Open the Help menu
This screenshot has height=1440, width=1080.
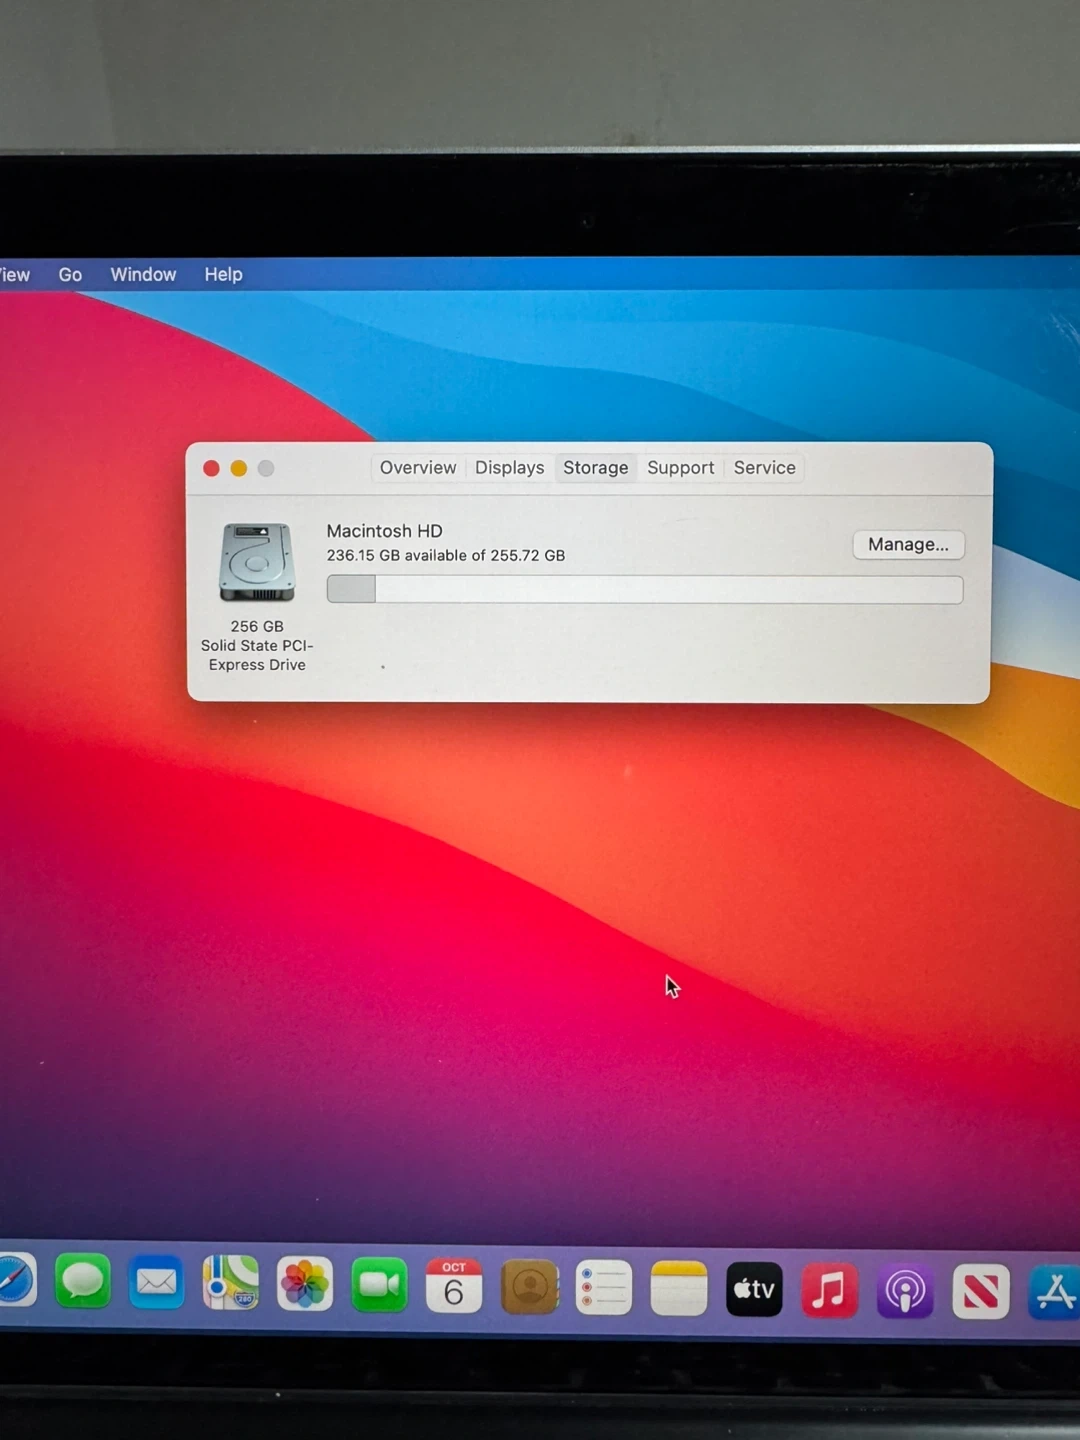tap(223, 275)
